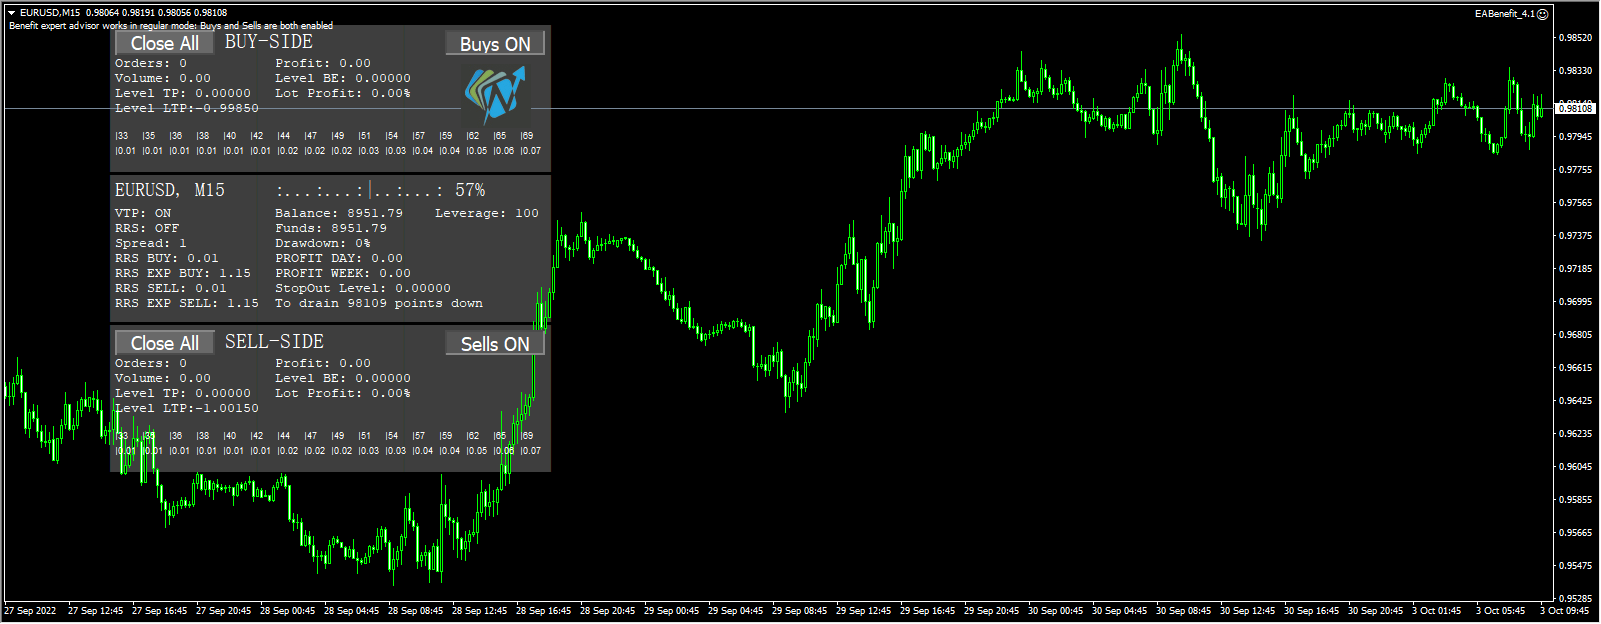
Task: Click the Benefit expert advisor mode message
Action: click(x=171, y=26)
